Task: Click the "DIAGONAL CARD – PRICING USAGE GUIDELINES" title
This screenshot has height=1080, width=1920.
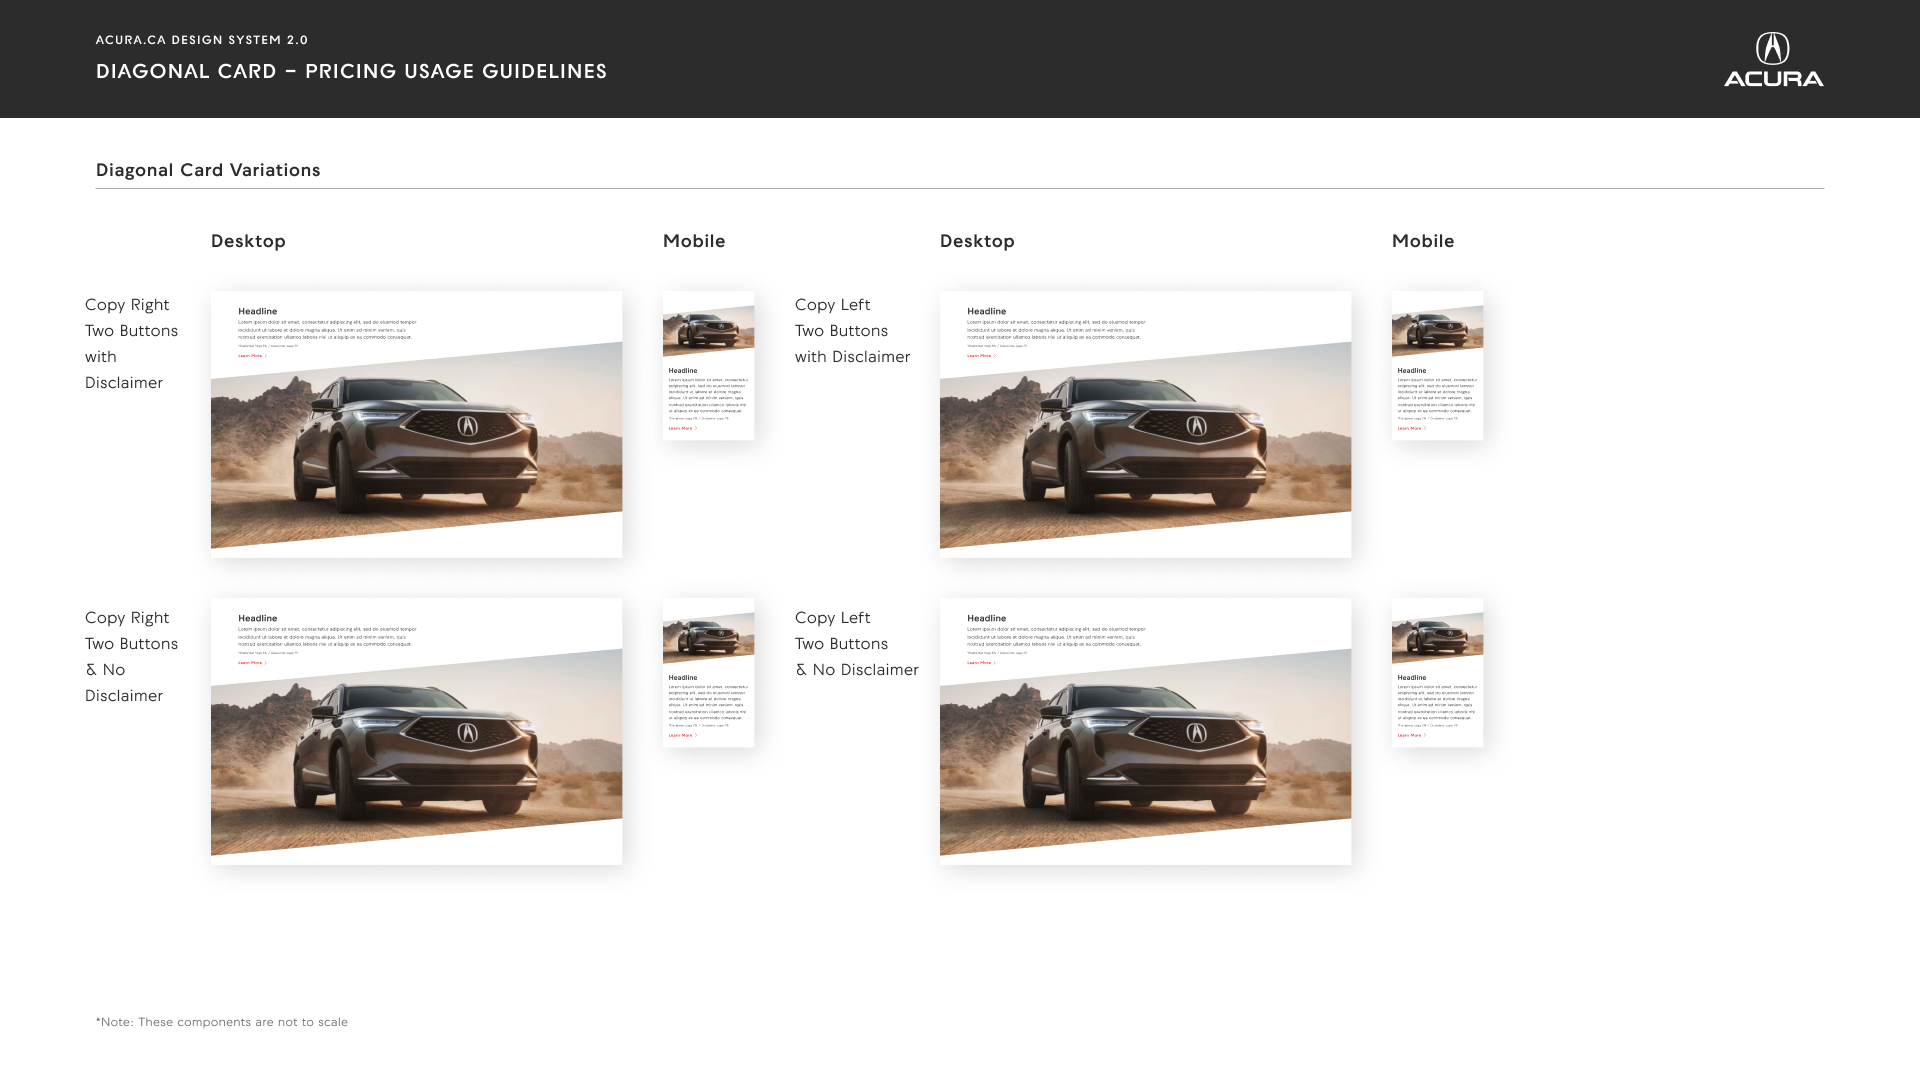Action: (x=351, y=71)
